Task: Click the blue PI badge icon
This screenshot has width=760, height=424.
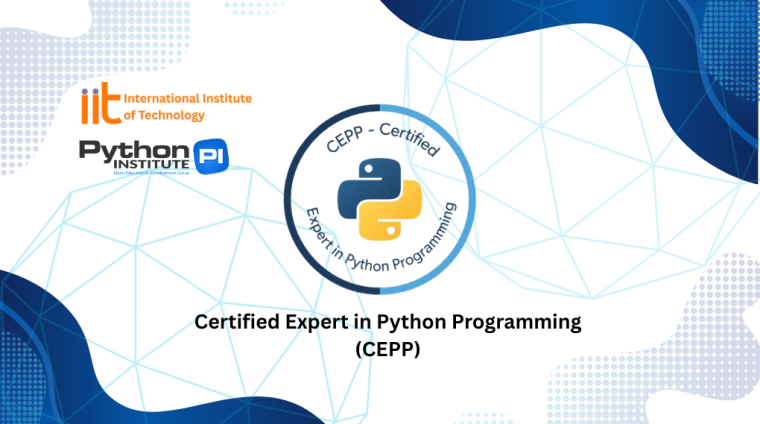Action: (x=211, y=157)
